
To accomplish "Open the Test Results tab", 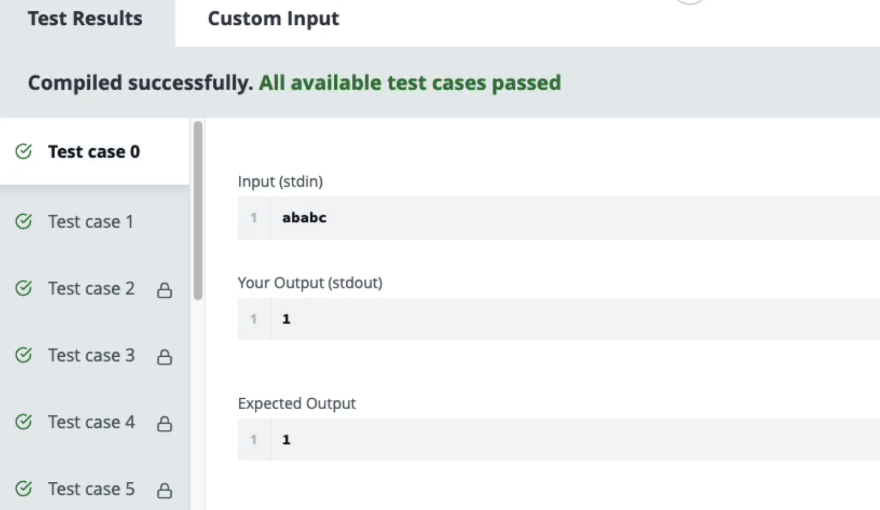I will (85, 19).
